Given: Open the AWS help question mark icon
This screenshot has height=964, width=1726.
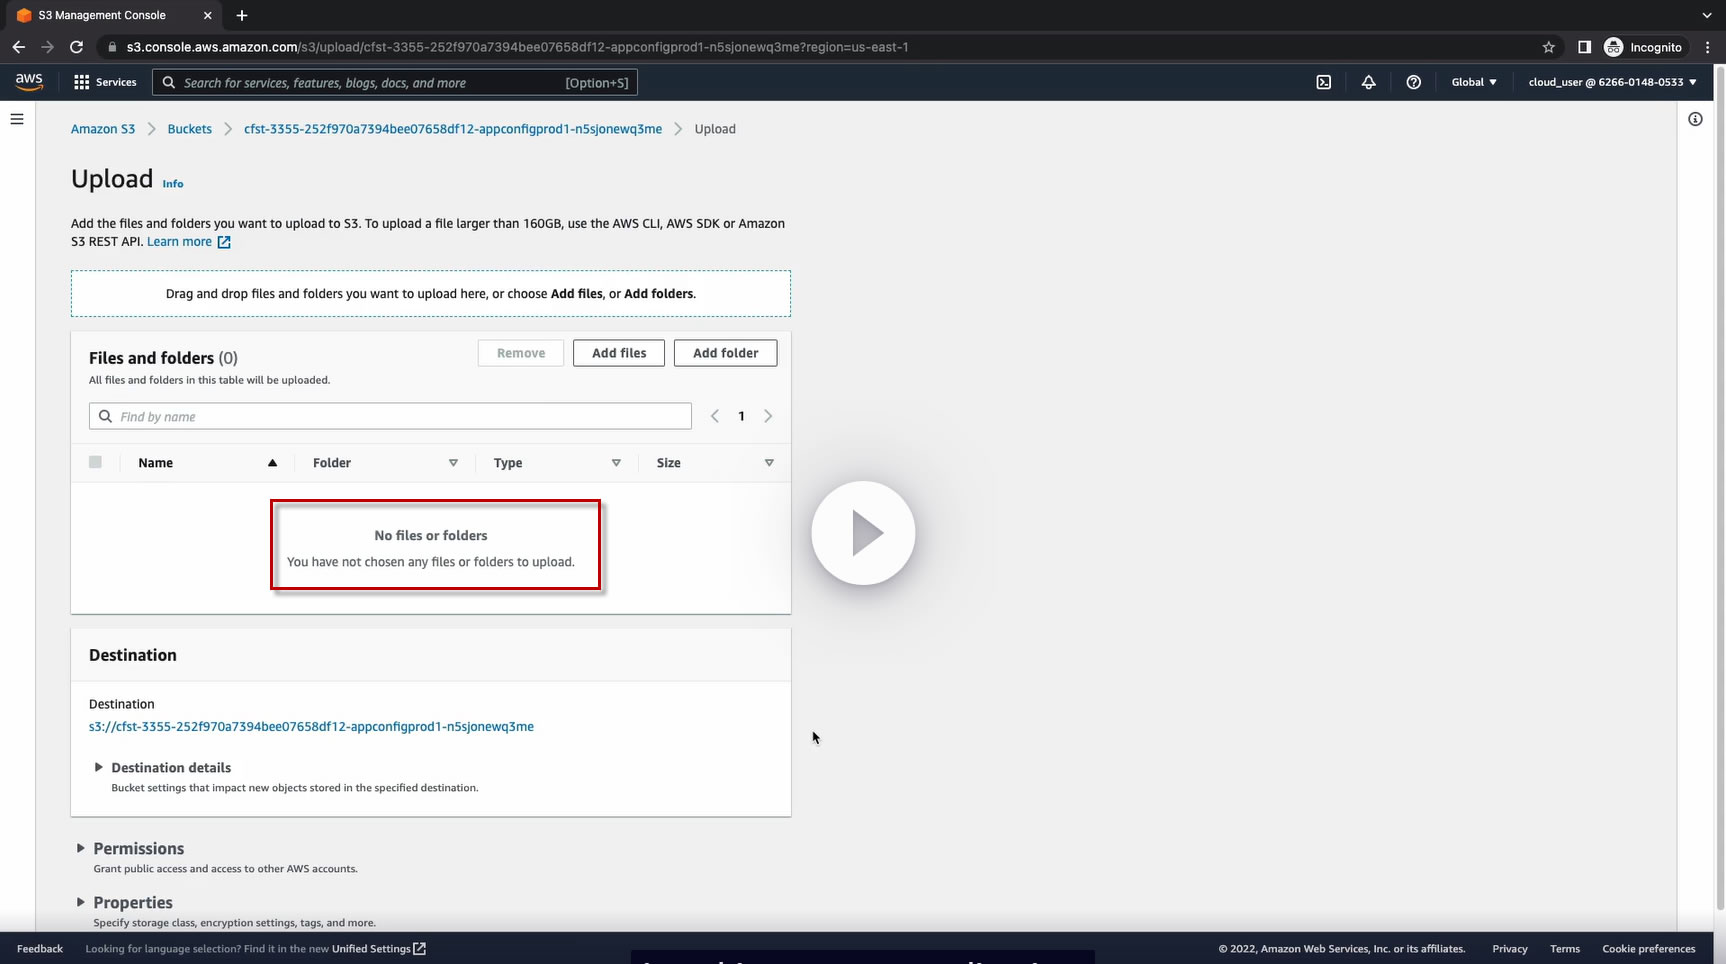Looking at the screenshot, I should point(1414,82).
